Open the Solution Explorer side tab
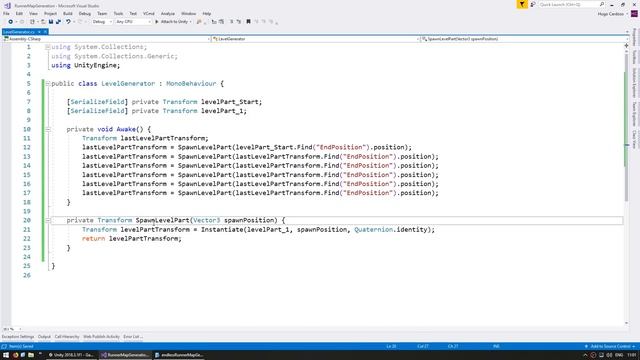Screen dimensions: 640x360 point(634,83)
